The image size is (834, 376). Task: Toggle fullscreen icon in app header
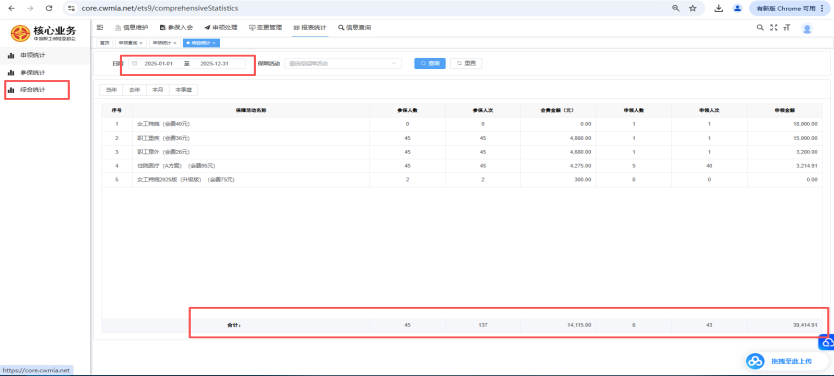coord(774,28)
